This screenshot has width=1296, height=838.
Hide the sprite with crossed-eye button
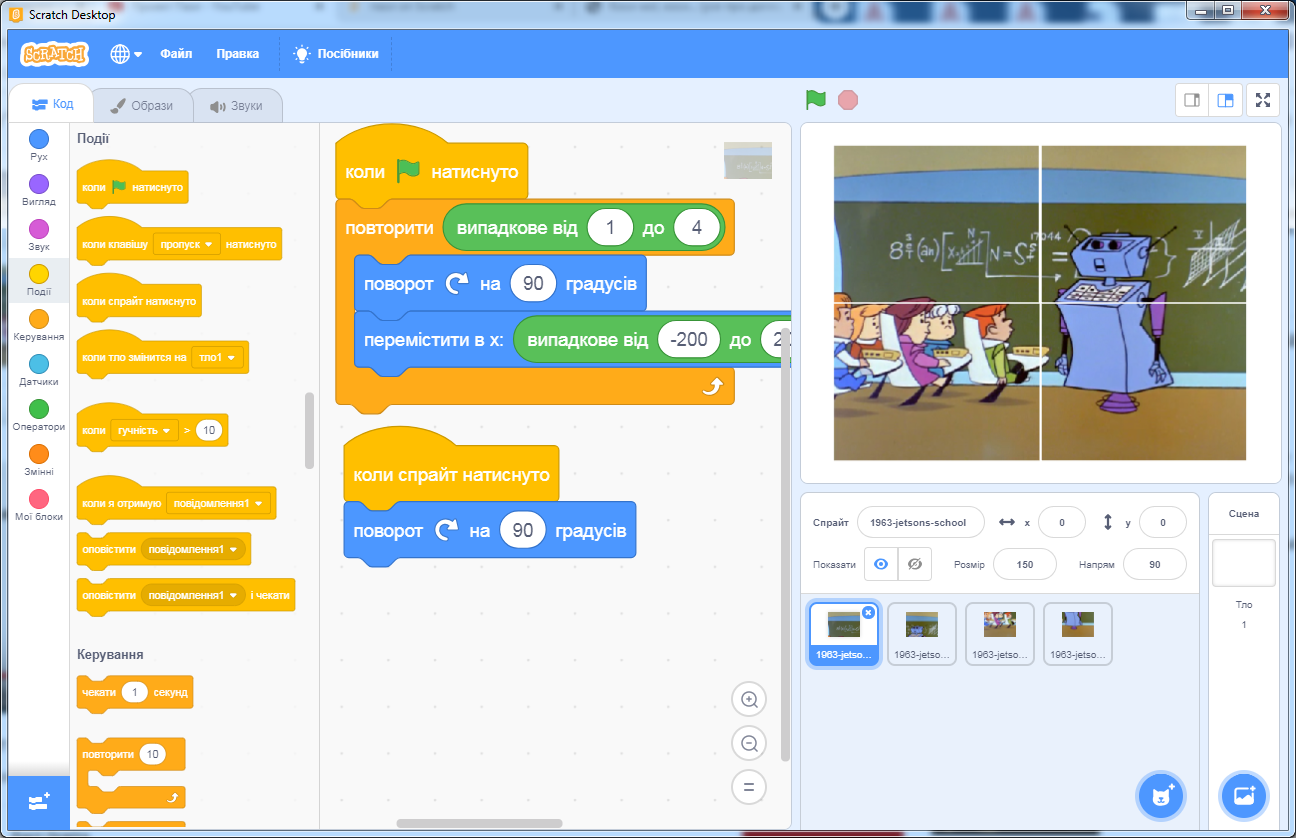914,564
